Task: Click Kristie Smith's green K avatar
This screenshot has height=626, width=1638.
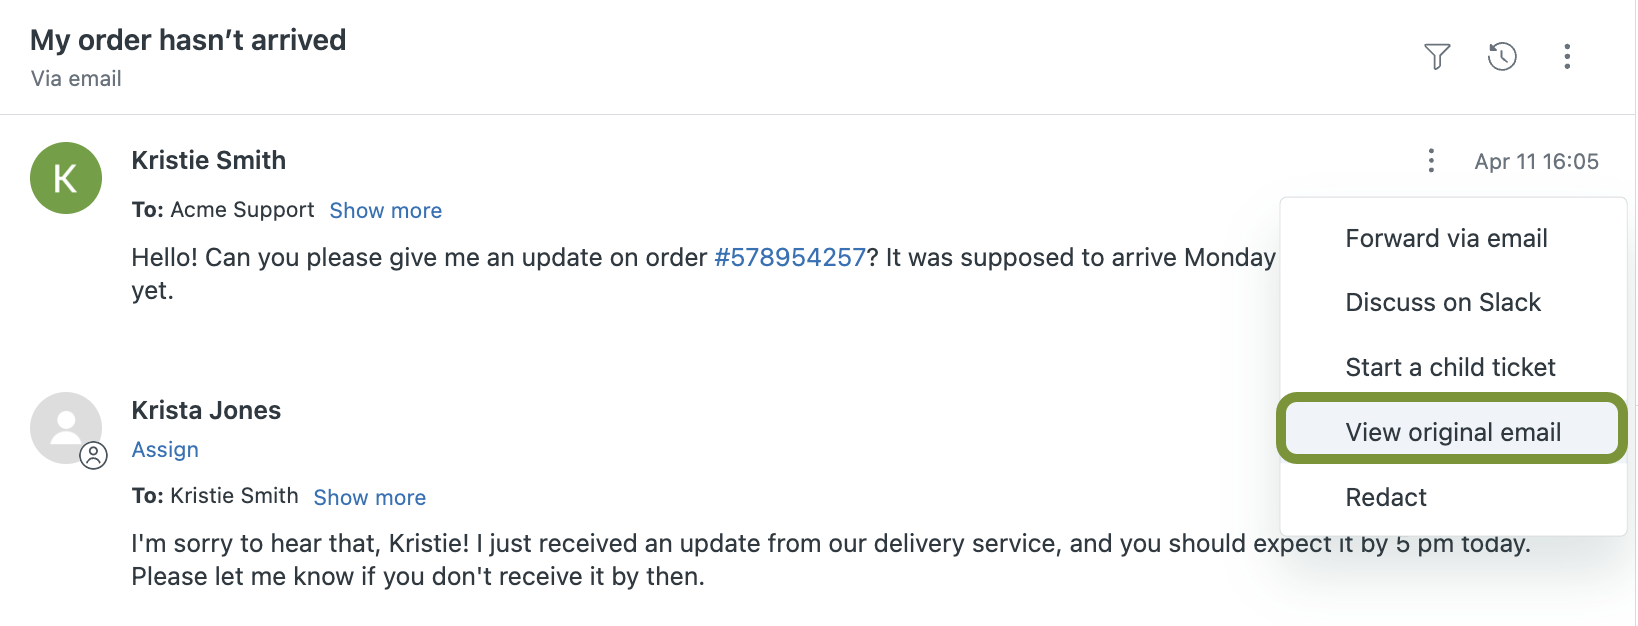Action: click(x=66, y=178)
